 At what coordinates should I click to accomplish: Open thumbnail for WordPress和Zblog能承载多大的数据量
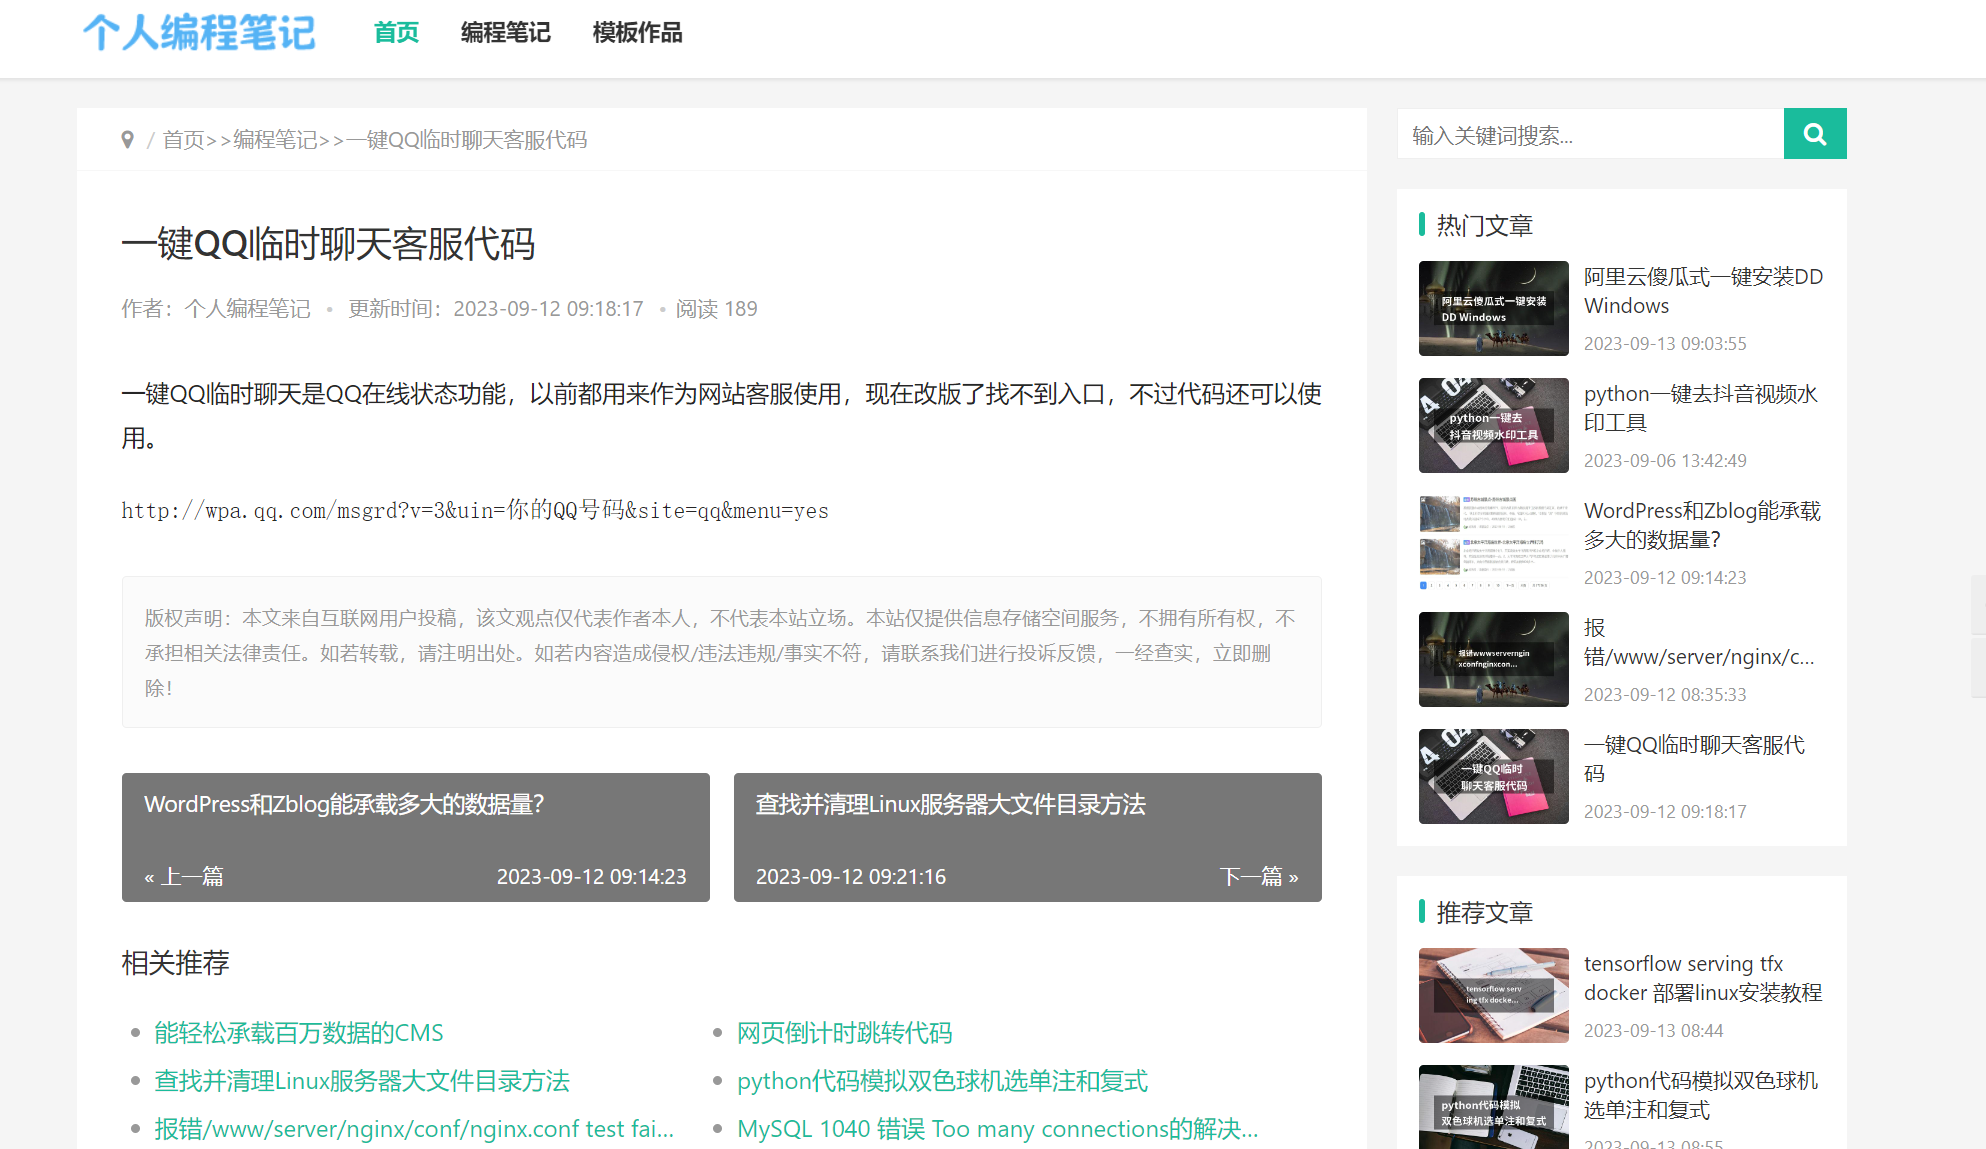(x=1494, y=542)
